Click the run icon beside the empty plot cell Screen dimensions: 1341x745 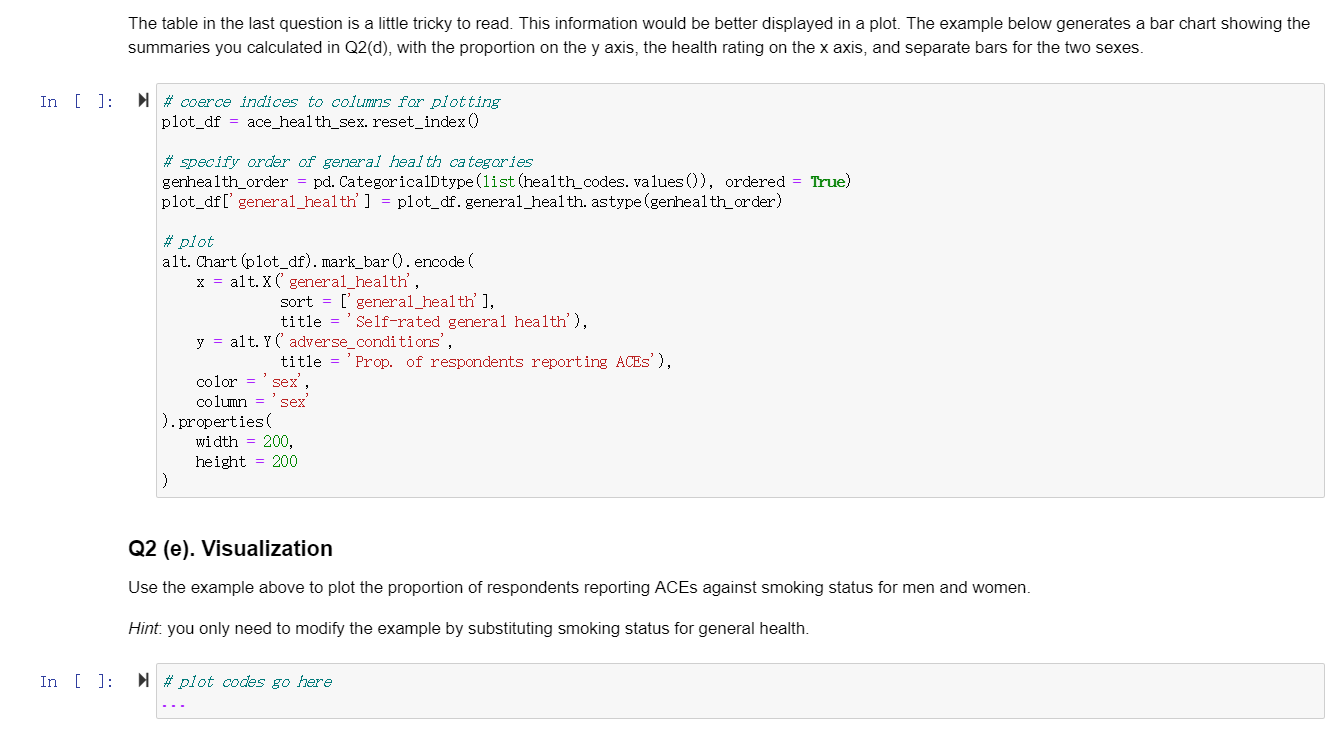[143, 681]
